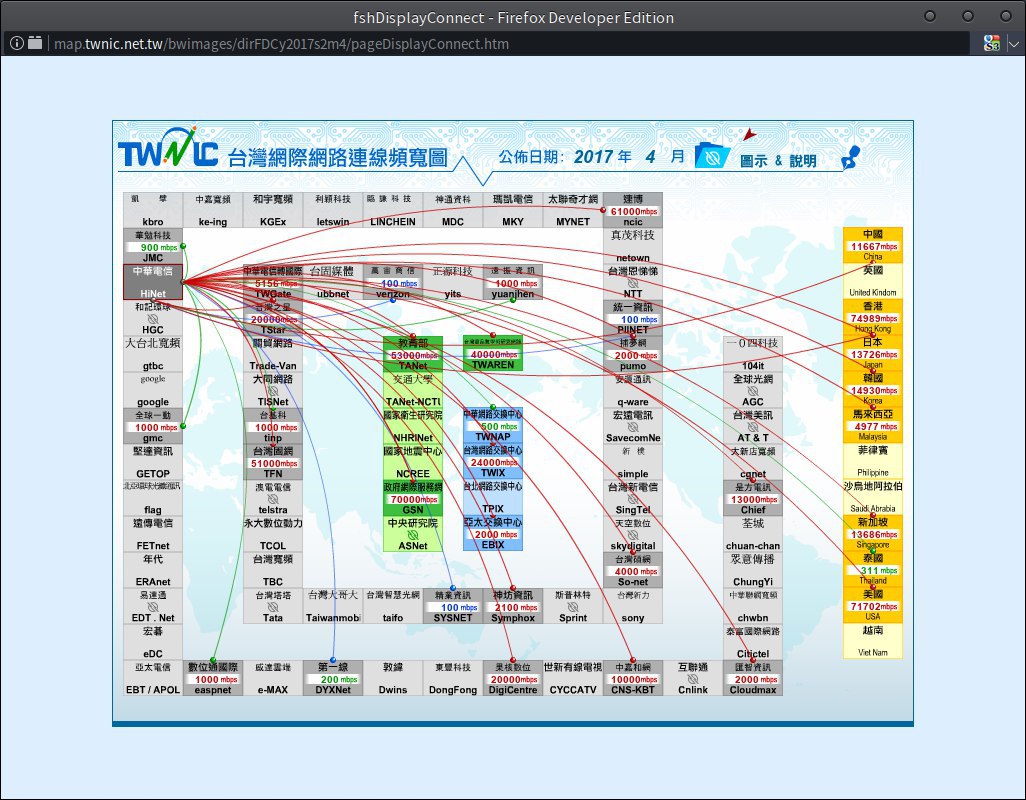
Task: Click the Chief 13000mbps node
Action: pyautogui.click(x=753, y=498)
